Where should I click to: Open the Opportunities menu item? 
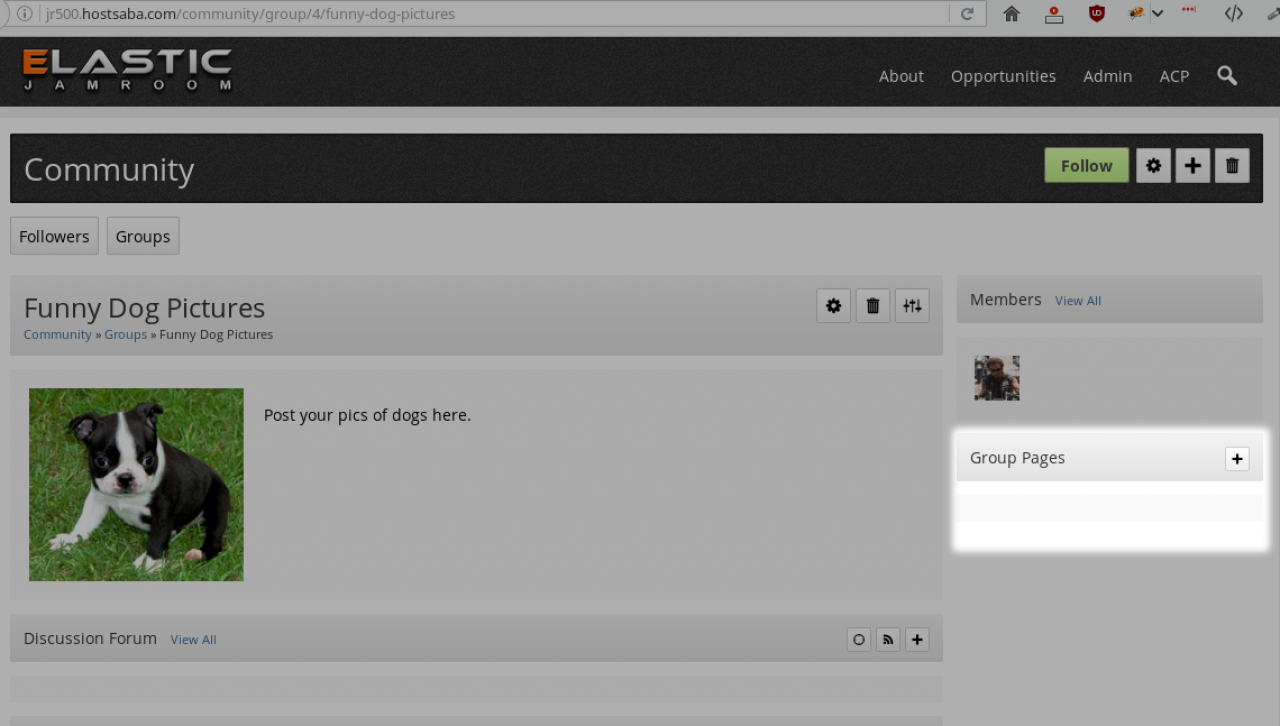(x=1003, y=76)
